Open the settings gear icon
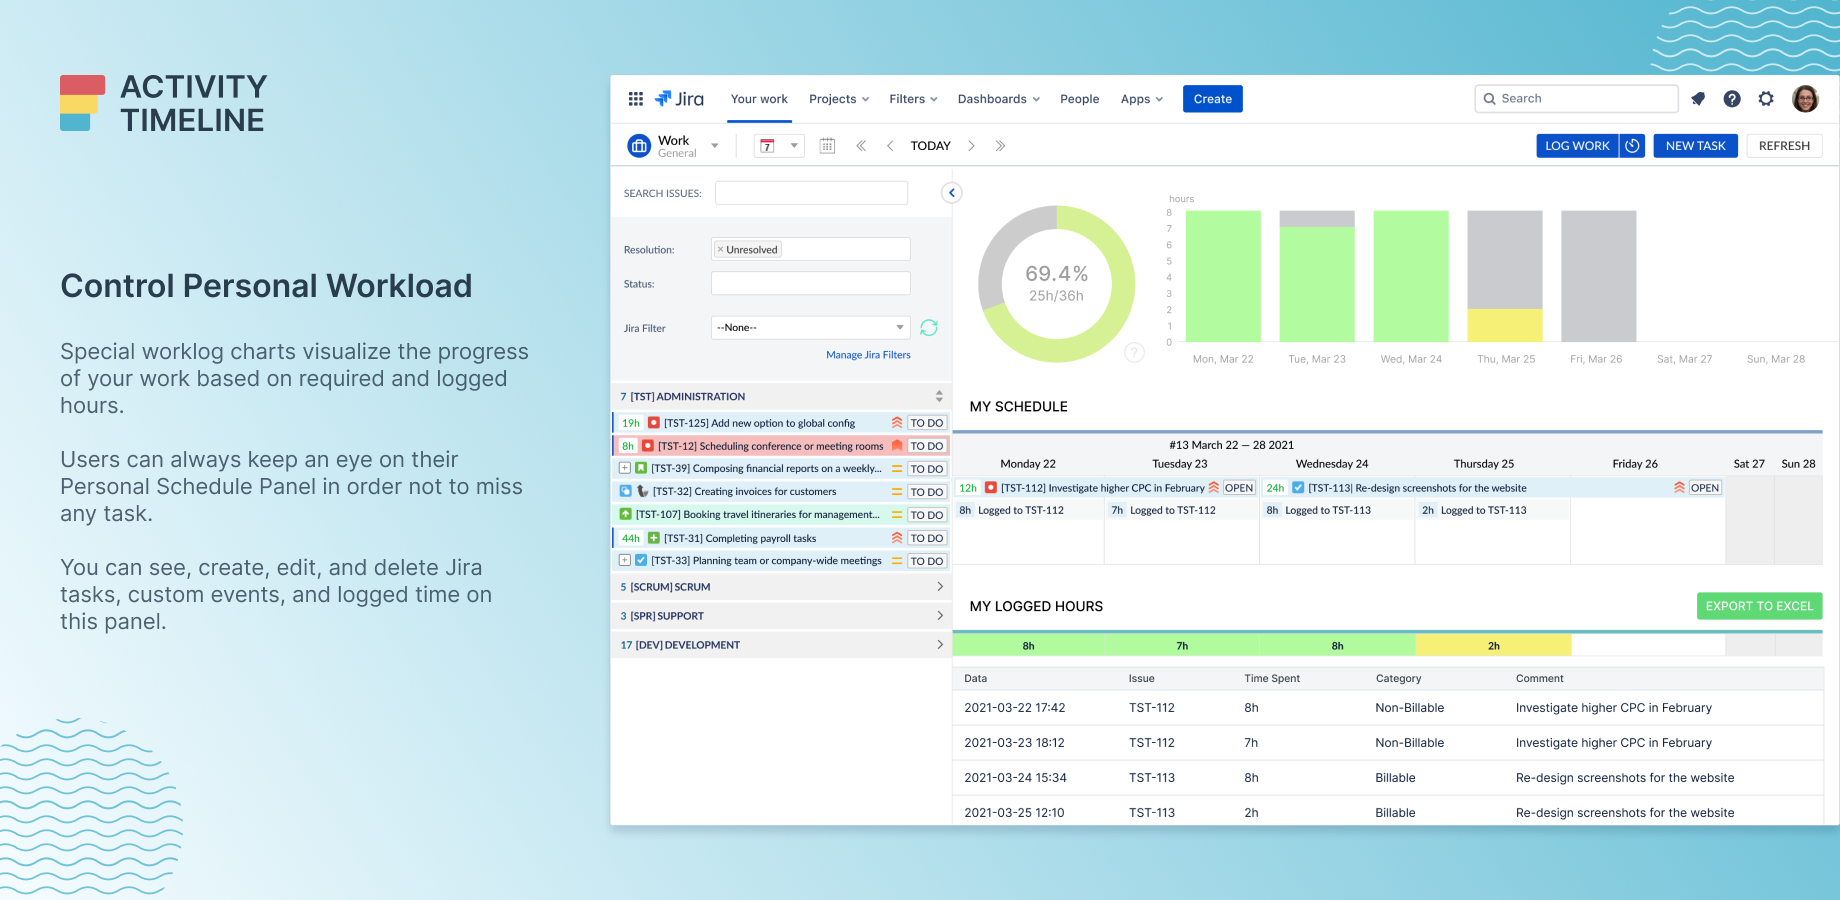1840x900 pixels. (x=1766, y=99)
